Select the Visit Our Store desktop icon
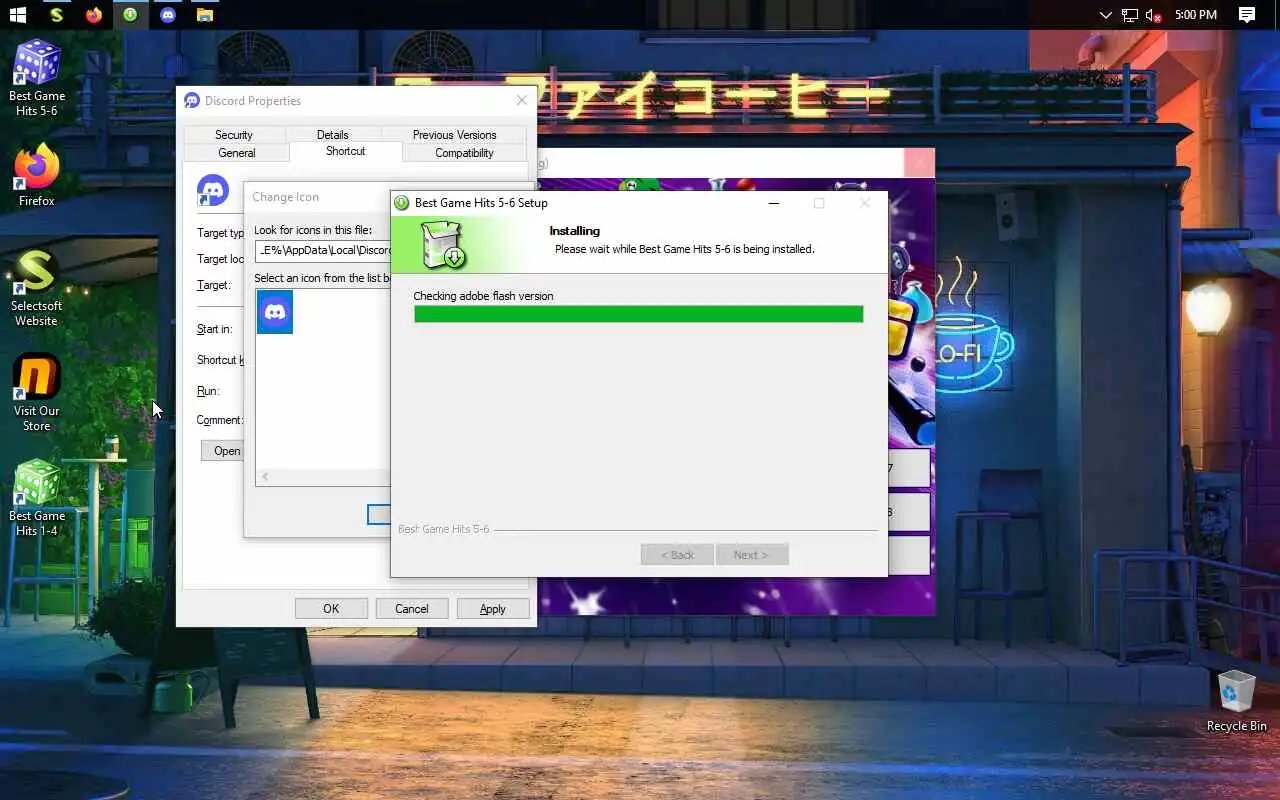Viewport: 1280px width, 800px height. pos(37,394)
